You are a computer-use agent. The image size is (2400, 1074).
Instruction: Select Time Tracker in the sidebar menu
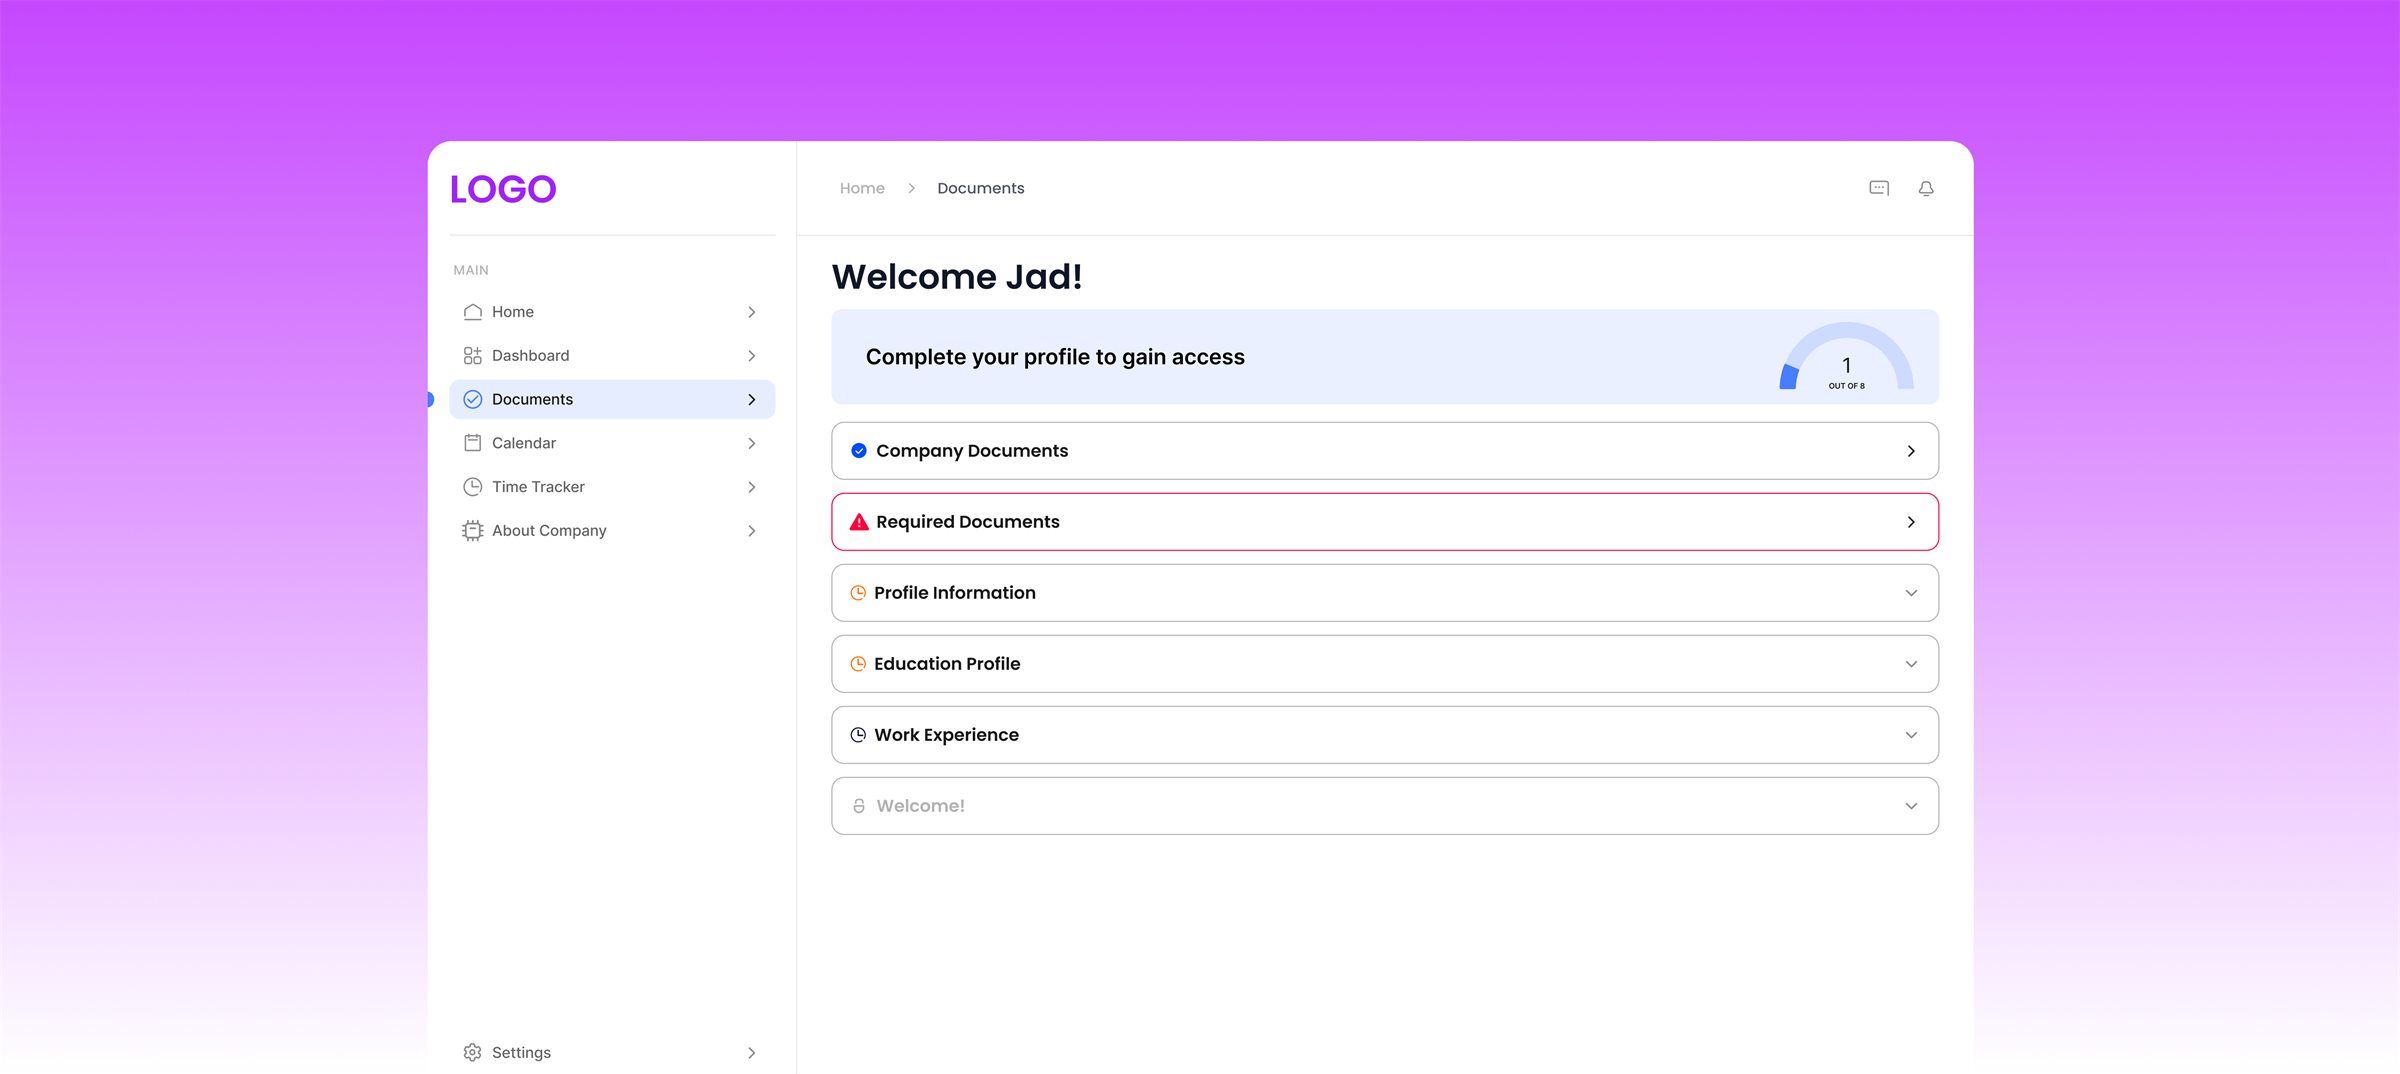612,487
